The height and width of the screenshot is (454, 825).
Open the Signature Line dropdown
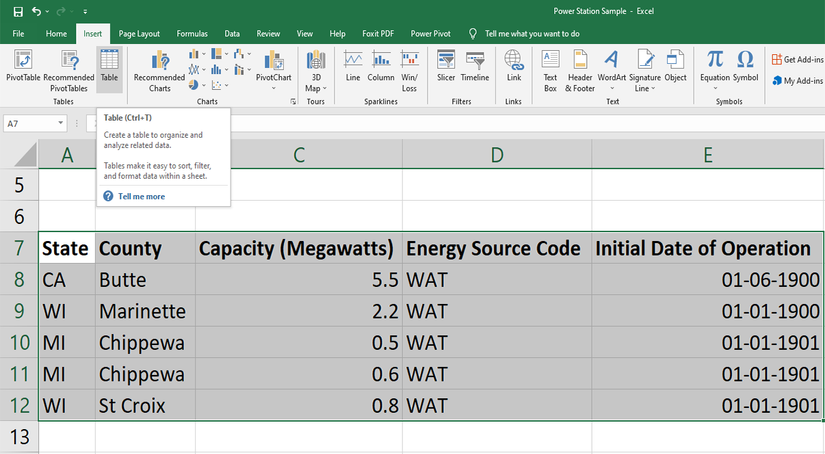click(653, 88)
